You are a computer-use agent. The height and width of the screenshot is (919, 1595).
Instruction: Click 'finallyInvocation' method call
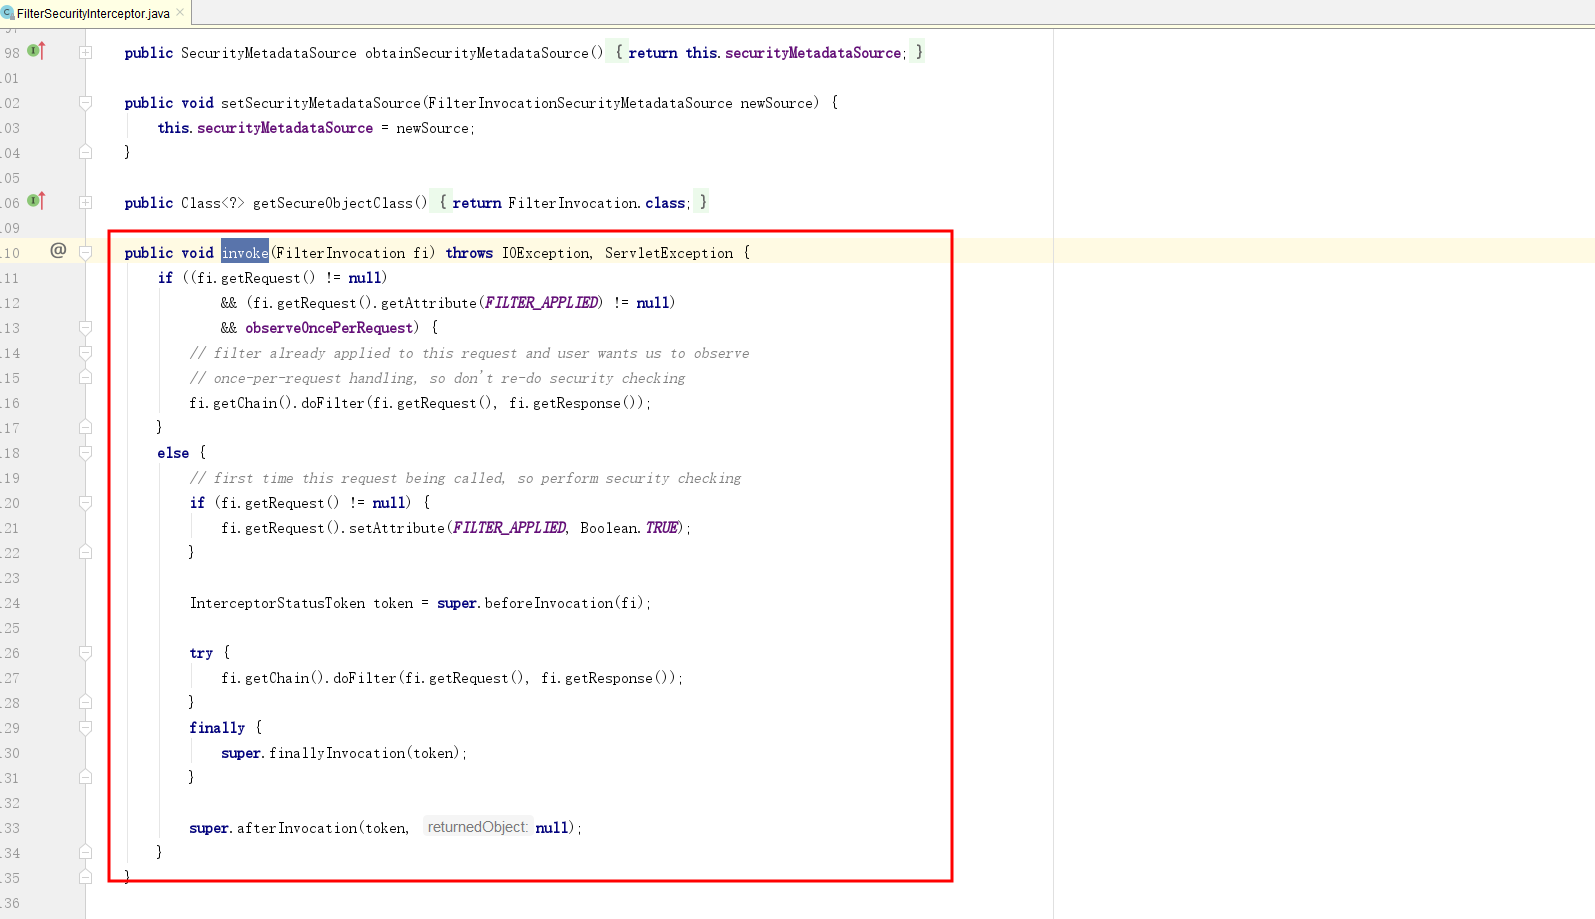(x=337, y=753)
